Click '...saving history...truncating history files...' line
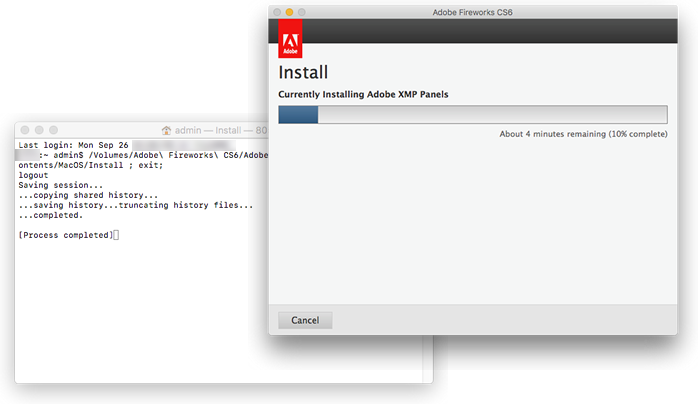The width and height of the screenshot is (698, 404). [x=136, y=205]
